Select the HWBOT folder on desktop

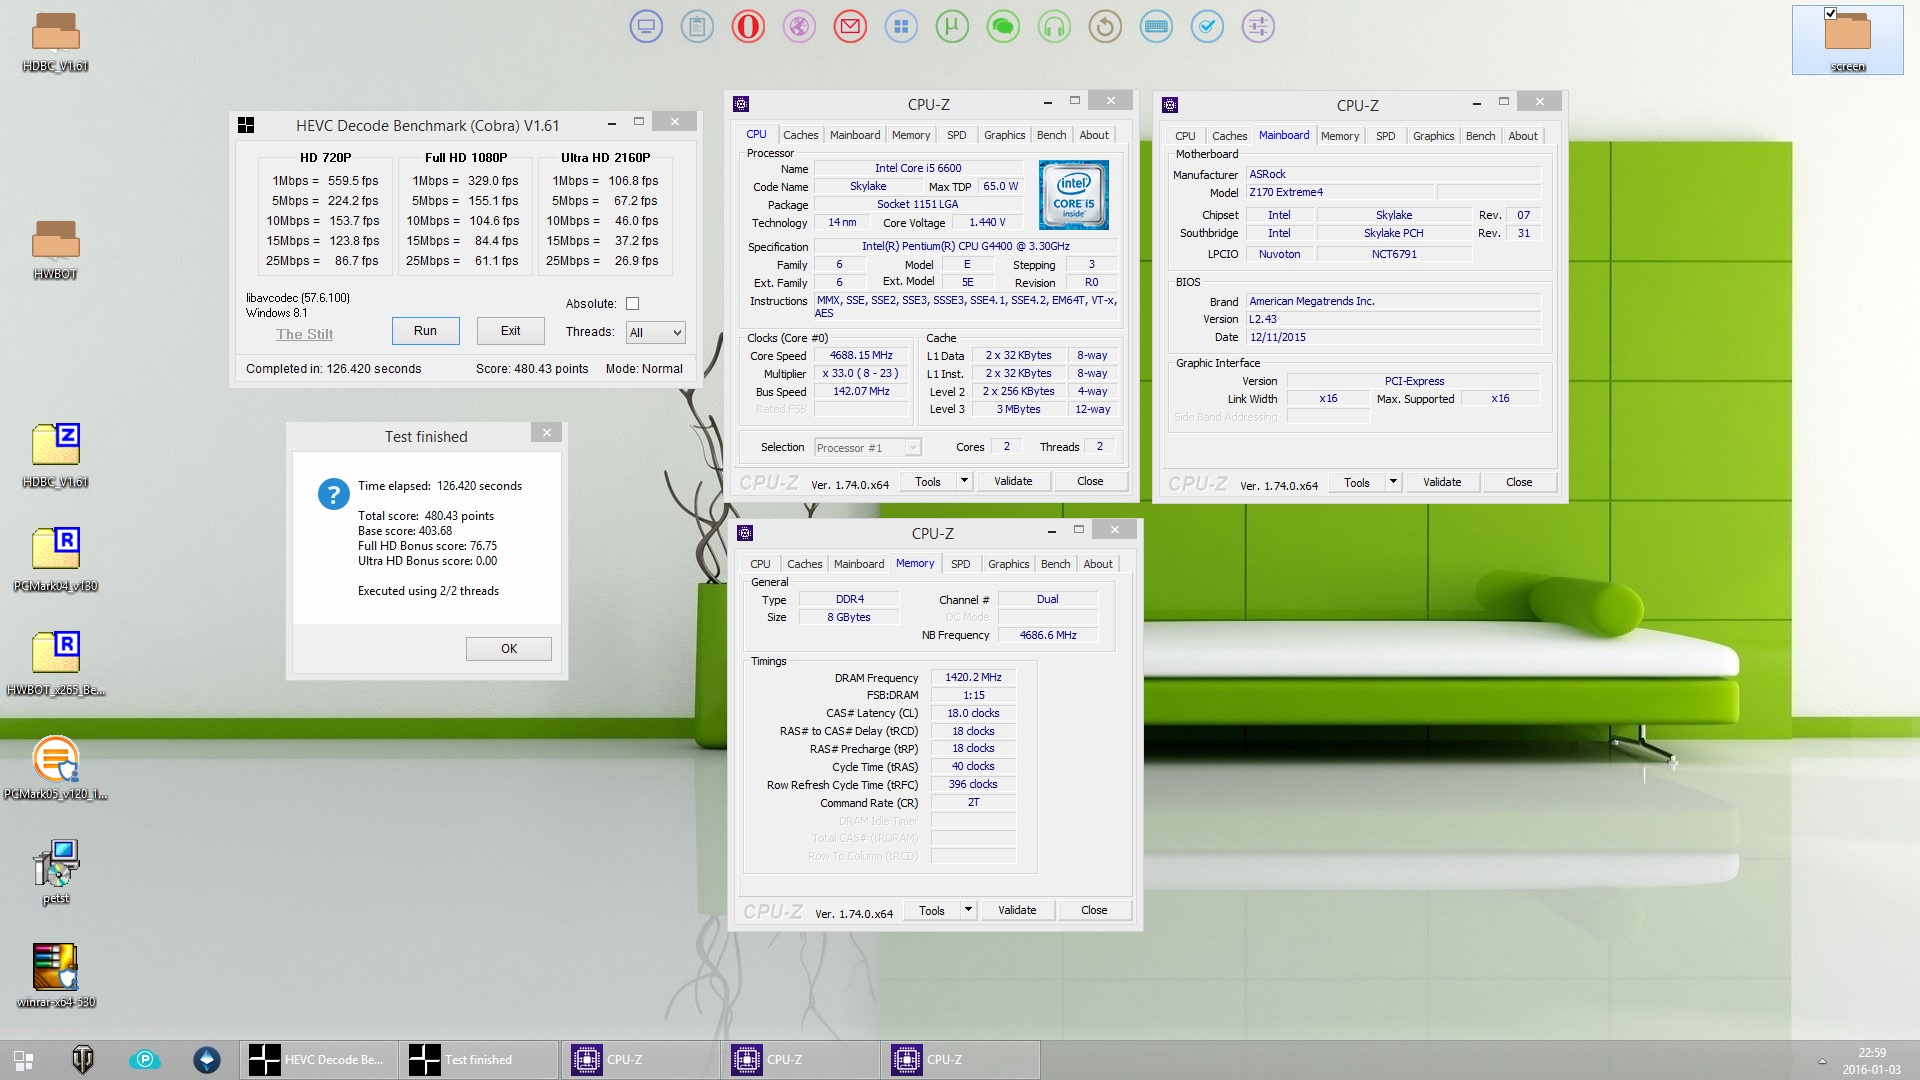point(55,250)
